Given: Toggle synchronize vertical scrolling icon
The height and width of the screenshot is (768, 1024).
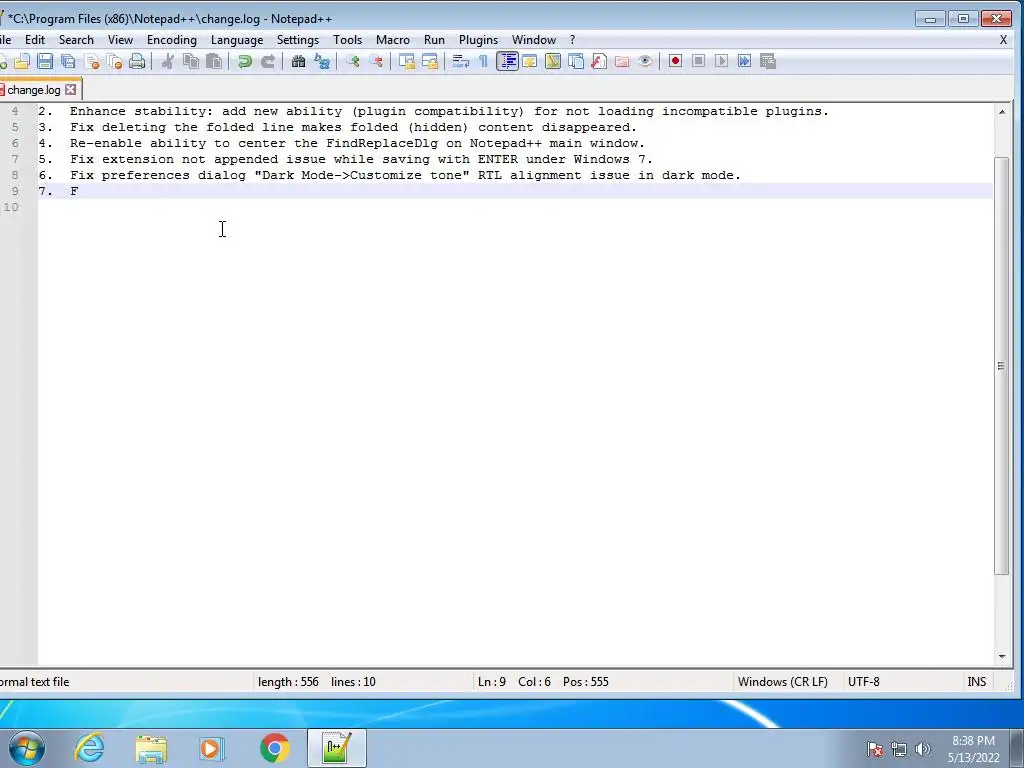Looking at the screenshot, I should (x=407, y=61).
